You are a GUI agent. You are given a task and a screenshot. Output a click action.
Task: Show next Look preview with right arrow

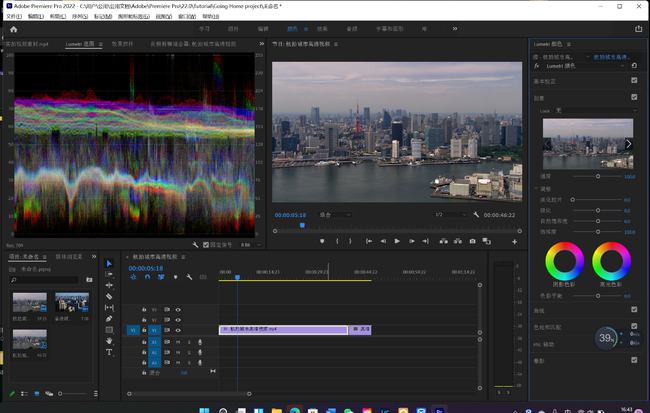click(628, 143)
